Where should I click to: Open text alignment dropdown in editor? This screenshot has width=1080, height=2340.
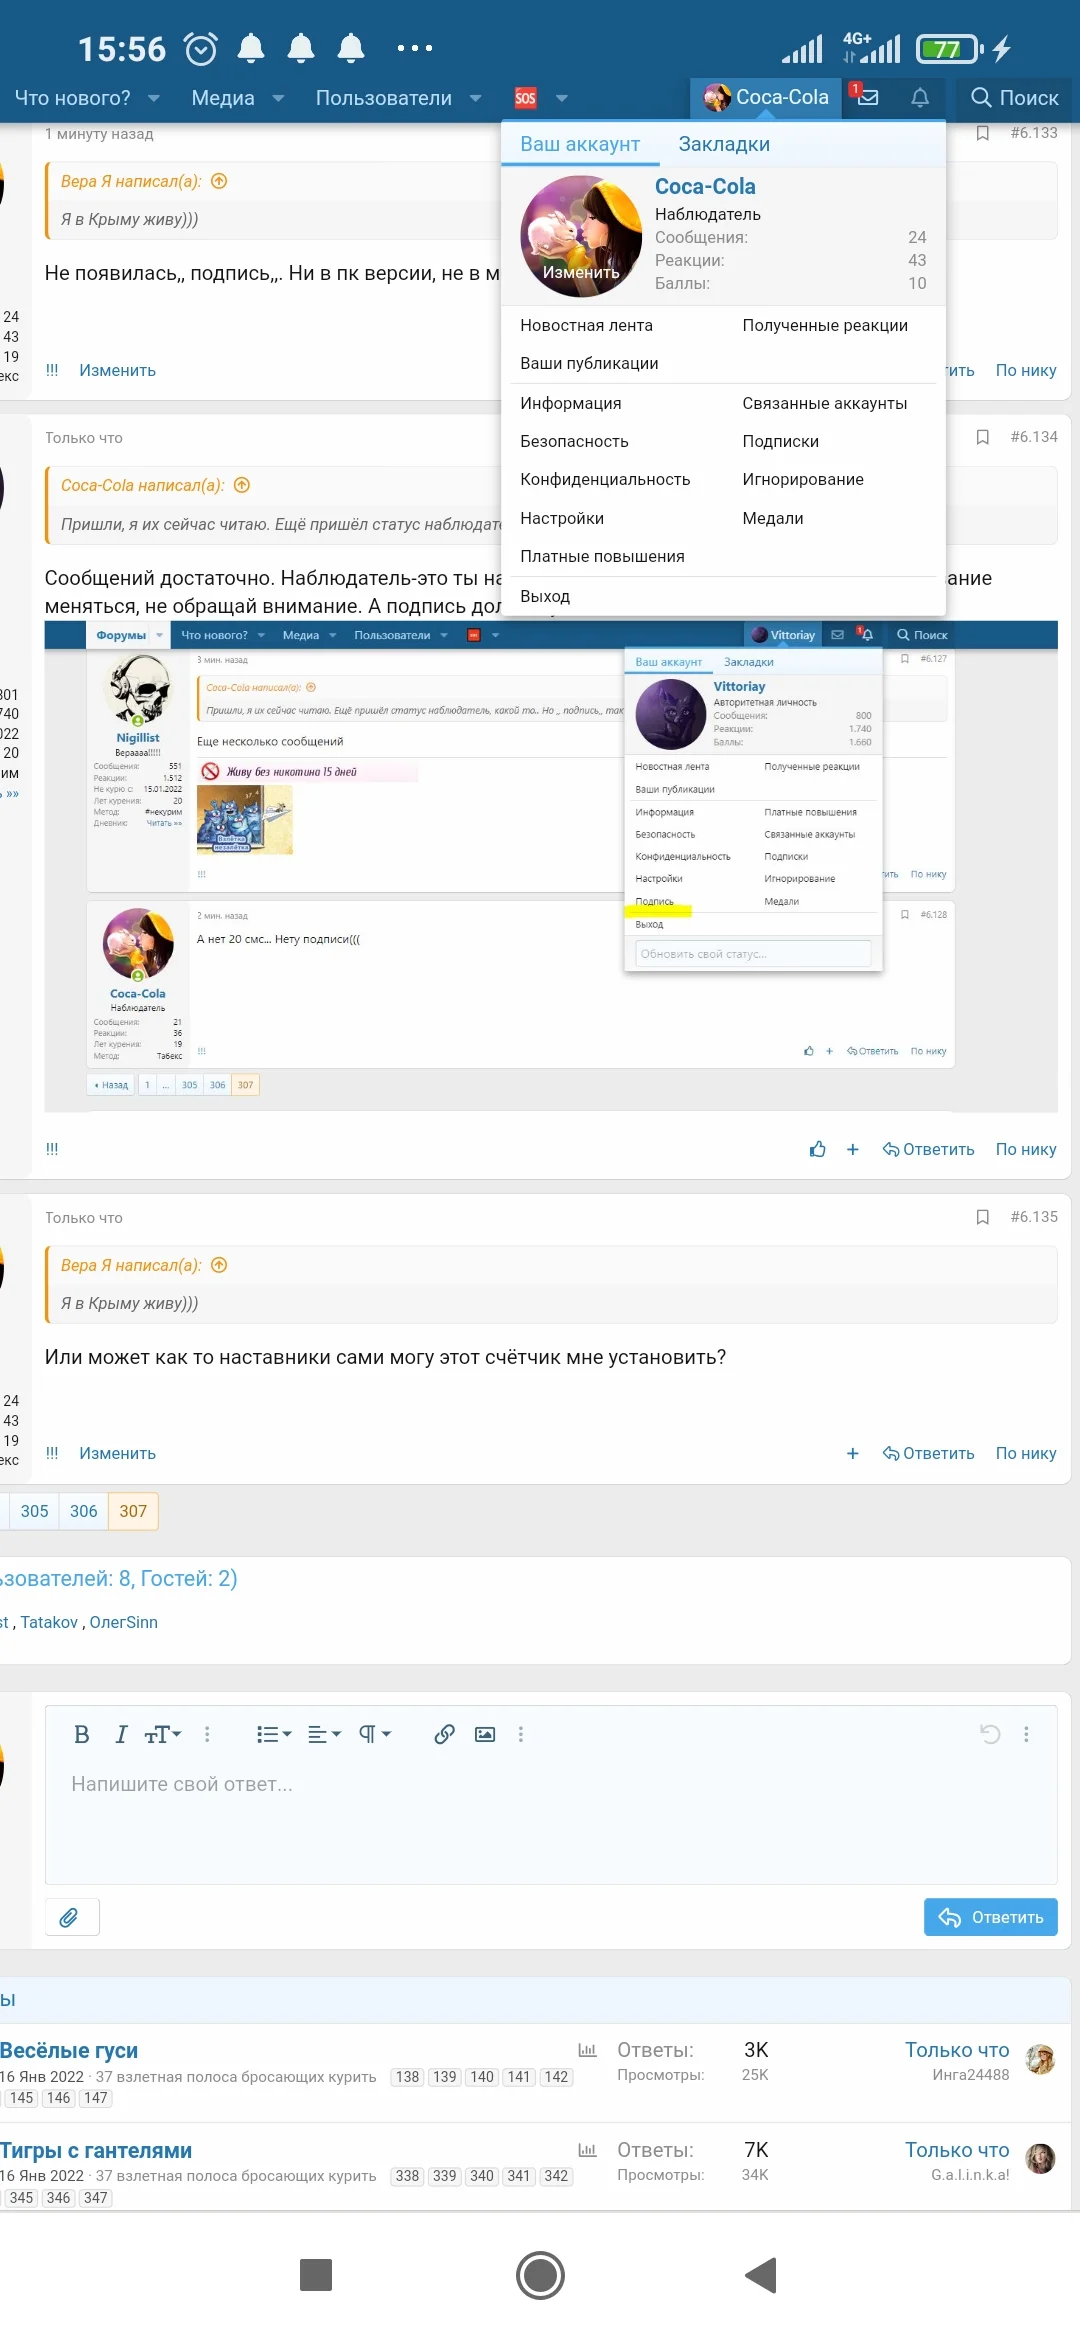tap(324, 1734)
